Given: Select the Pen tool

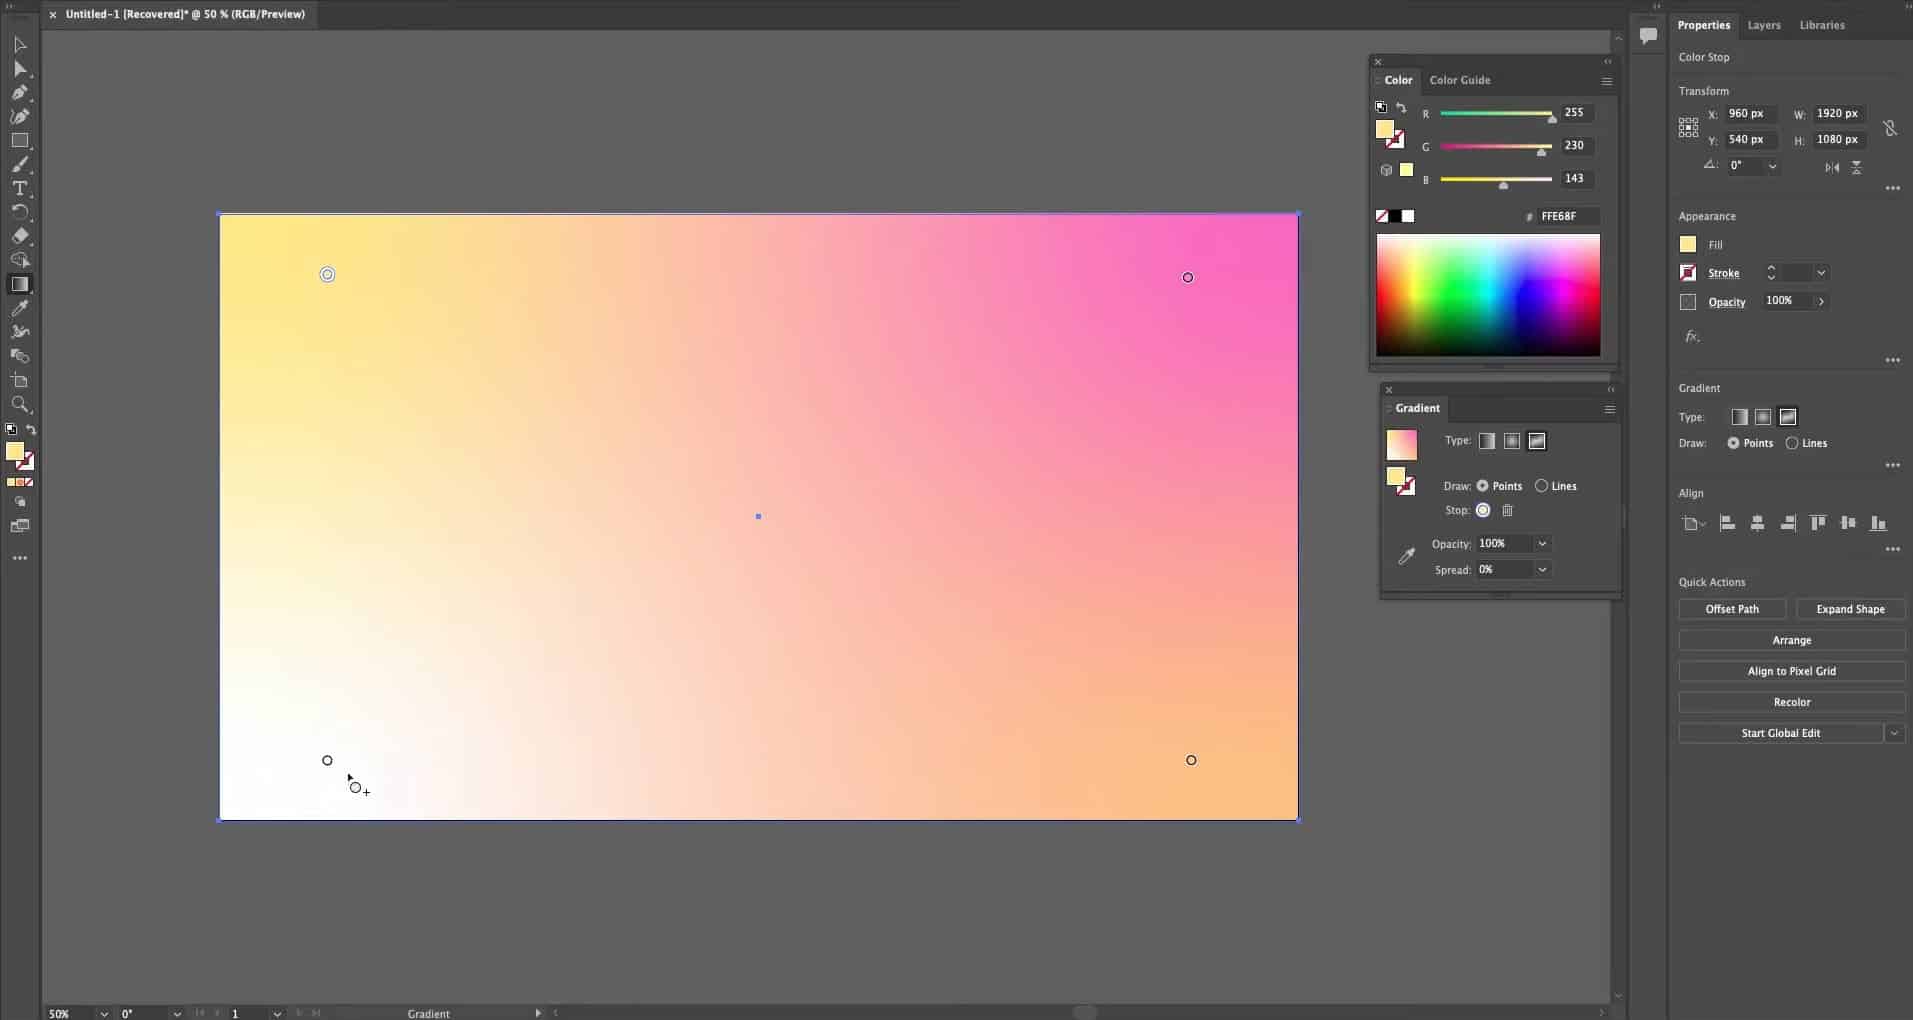Looking at the screenshot, I should point(19,93).
